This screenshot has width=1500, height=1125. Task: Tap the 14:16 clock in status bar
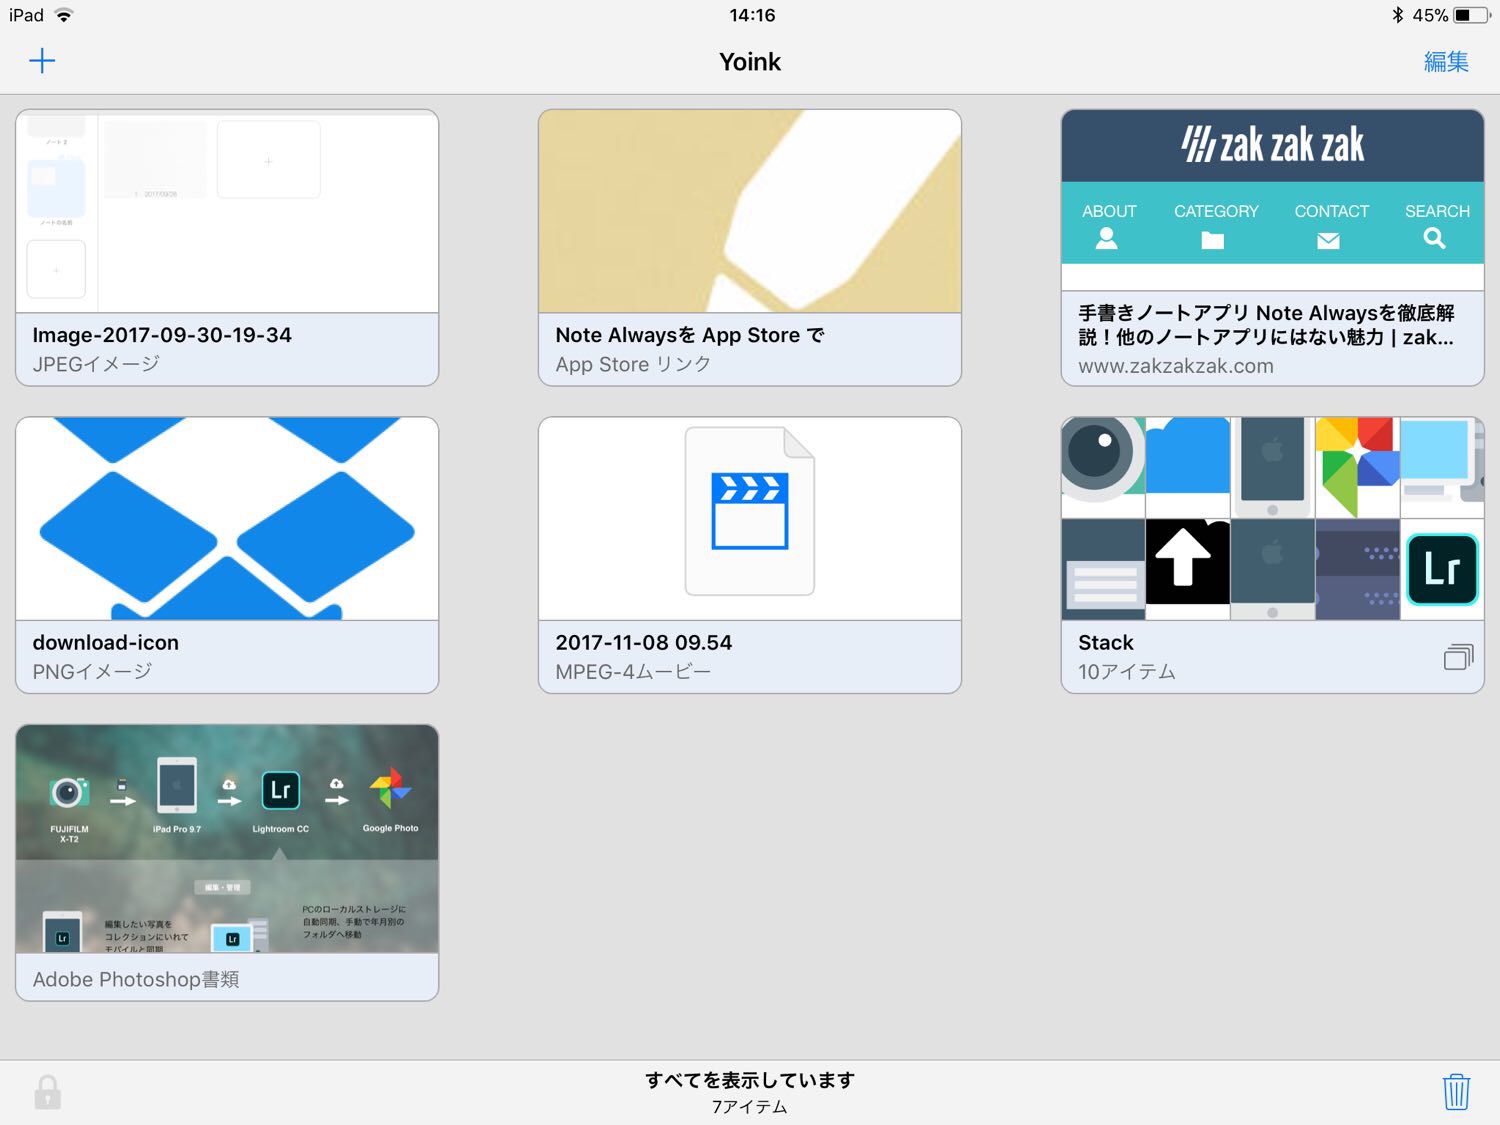[x=752, y=15]
